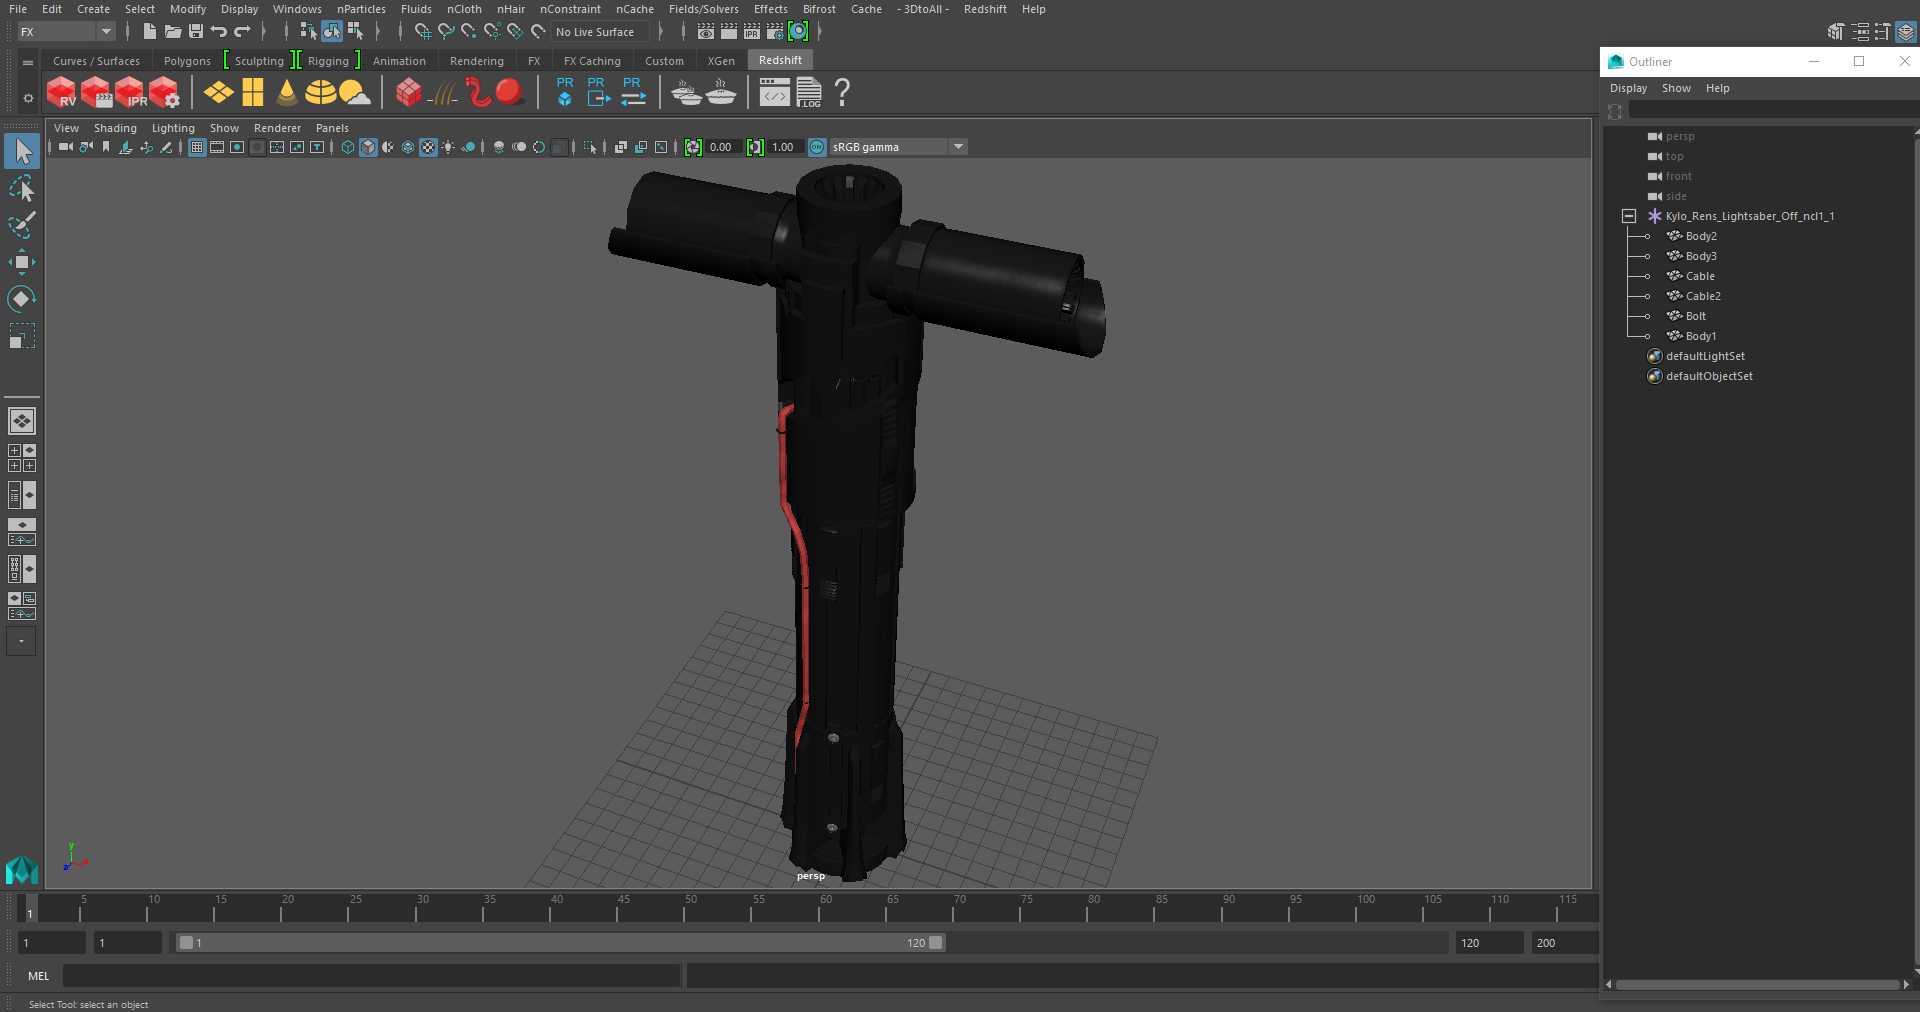Create Redshift dome light icon
This screenshot has width=1920, height=1012.
tap(320, 93)
